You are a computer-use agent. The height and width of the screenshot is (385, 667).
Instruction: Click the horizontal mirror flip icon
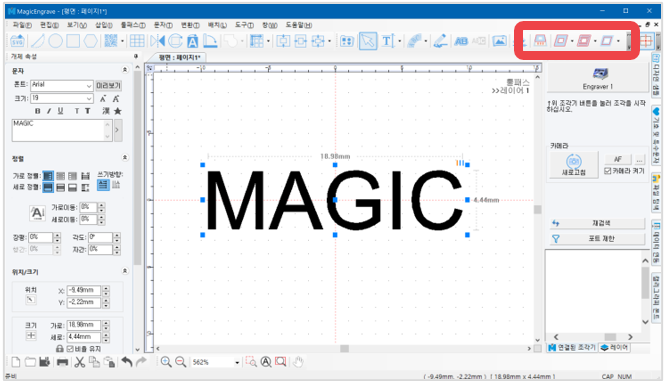pos(157,41)
